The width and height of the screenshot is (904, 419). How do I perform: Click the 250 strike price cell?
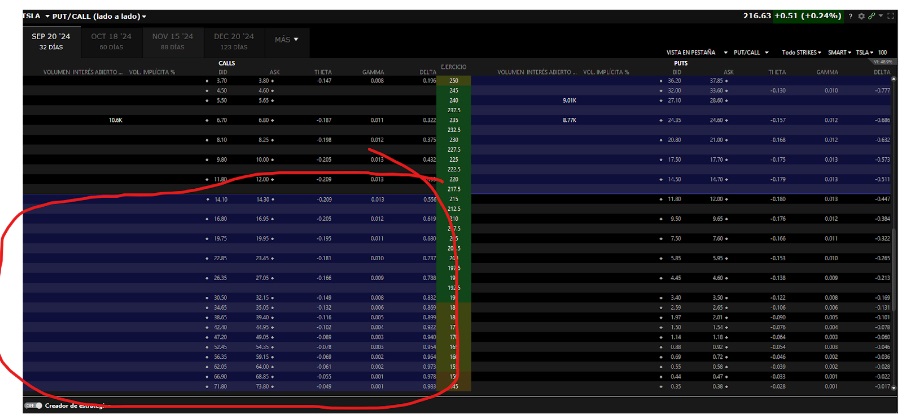(454, 80)
